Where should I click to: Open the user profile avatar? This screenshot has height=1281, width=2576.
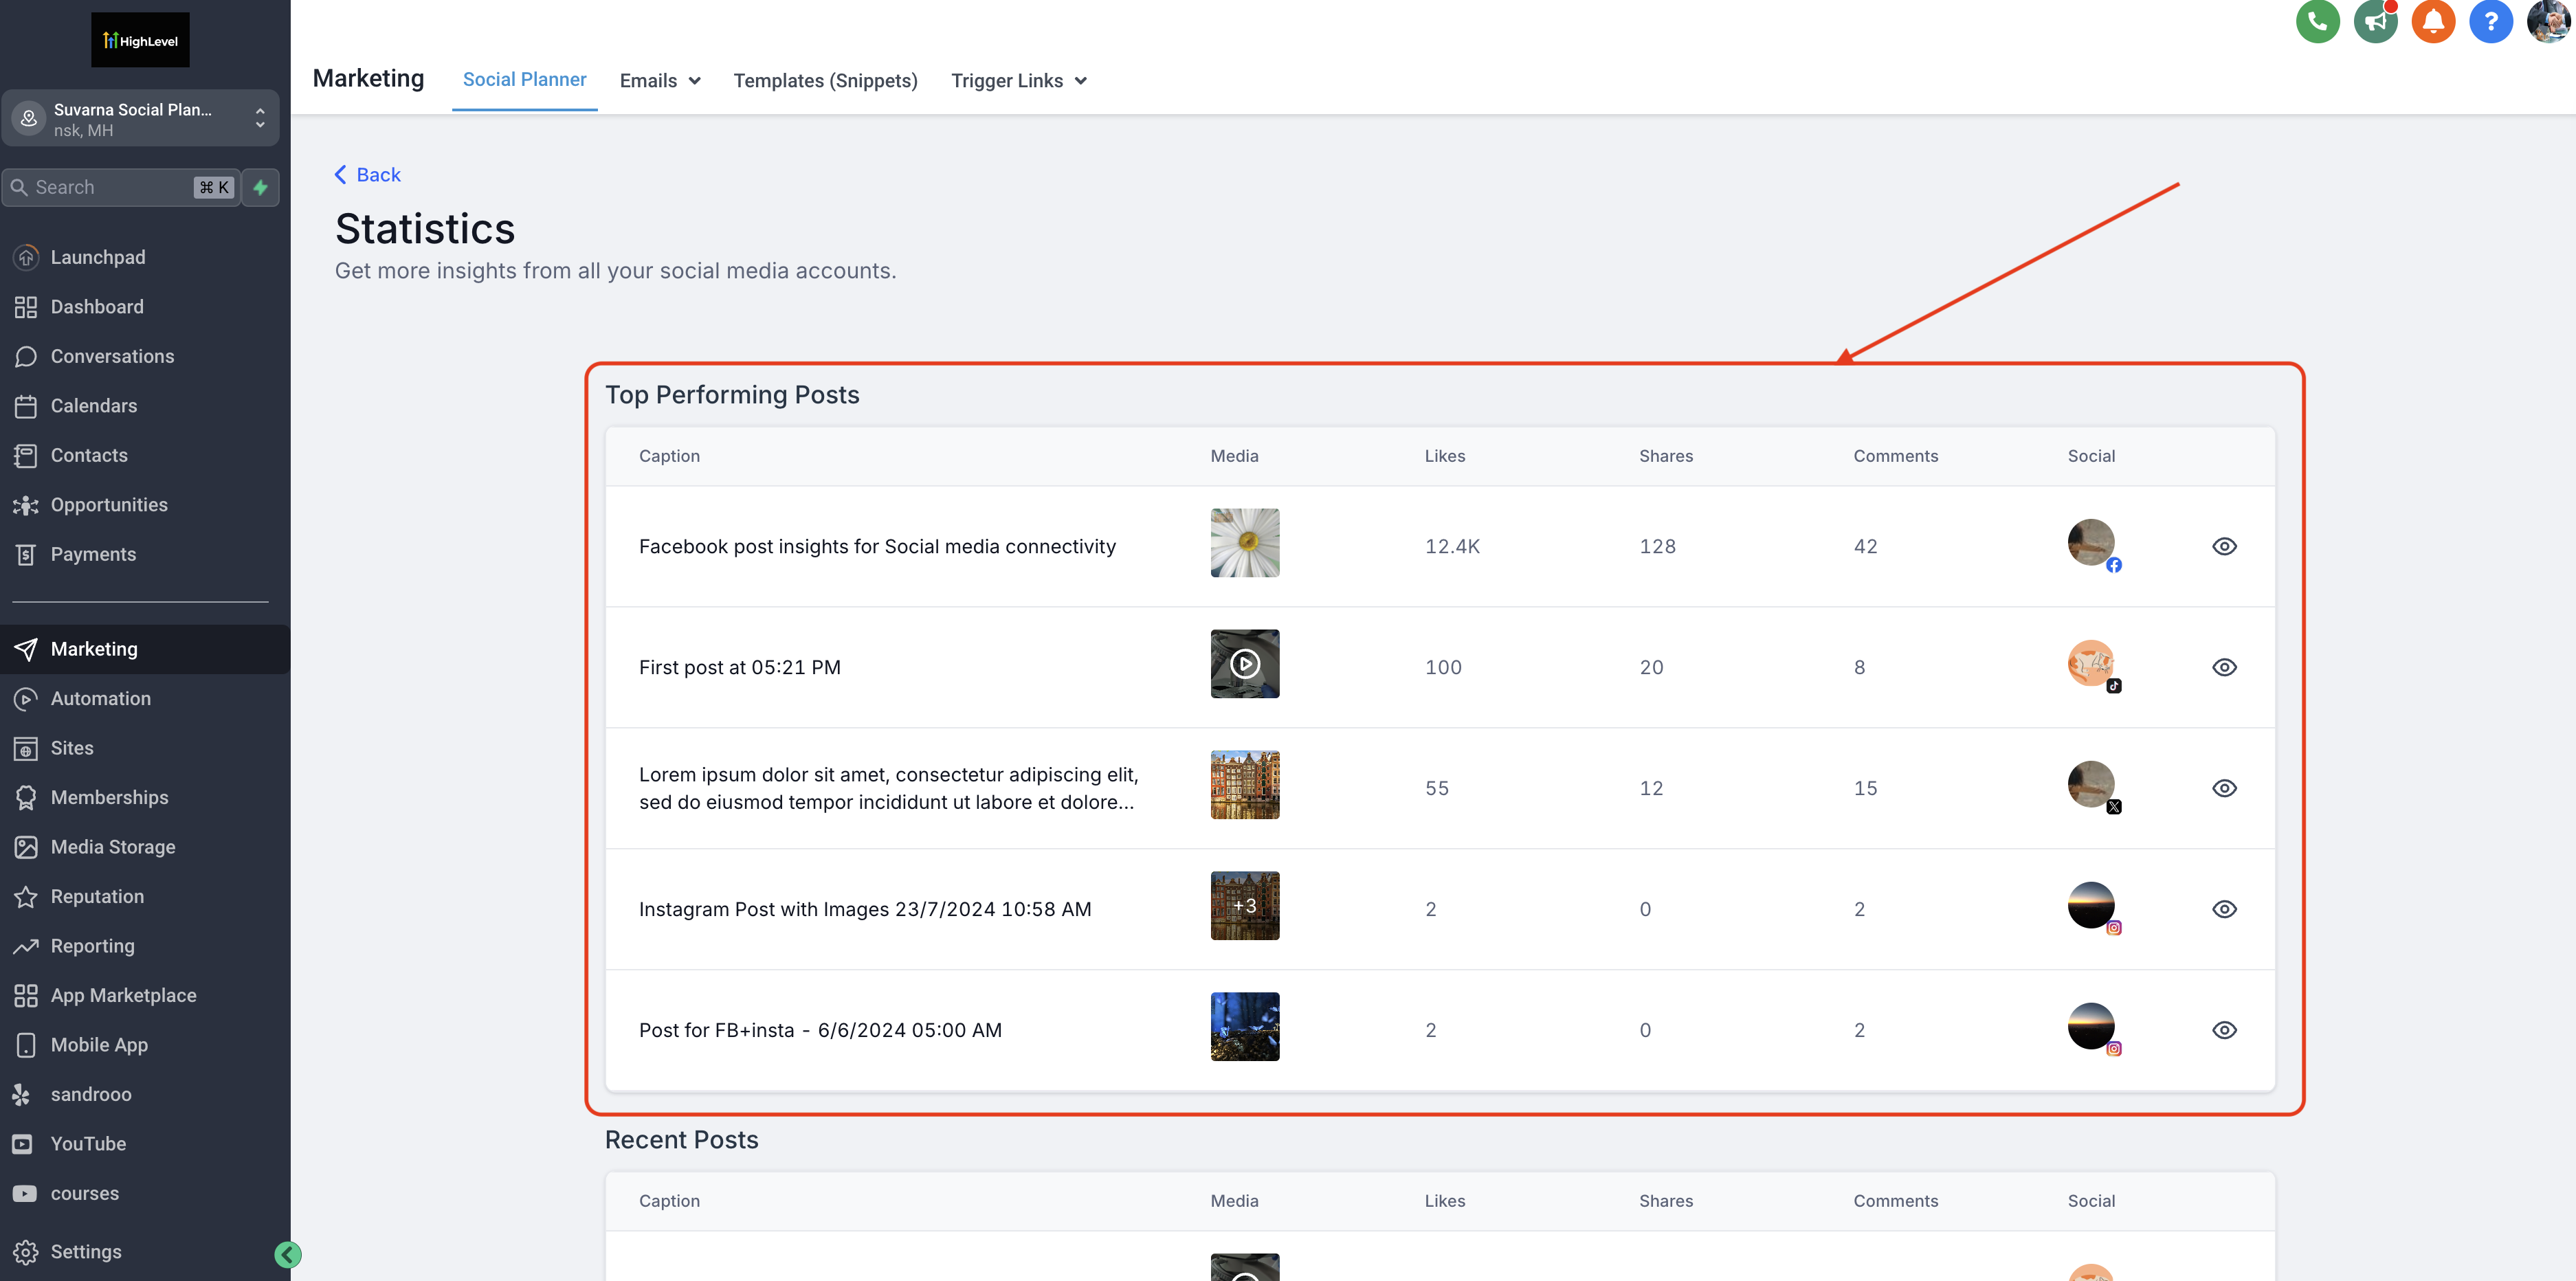click(x=2549, y=21)
